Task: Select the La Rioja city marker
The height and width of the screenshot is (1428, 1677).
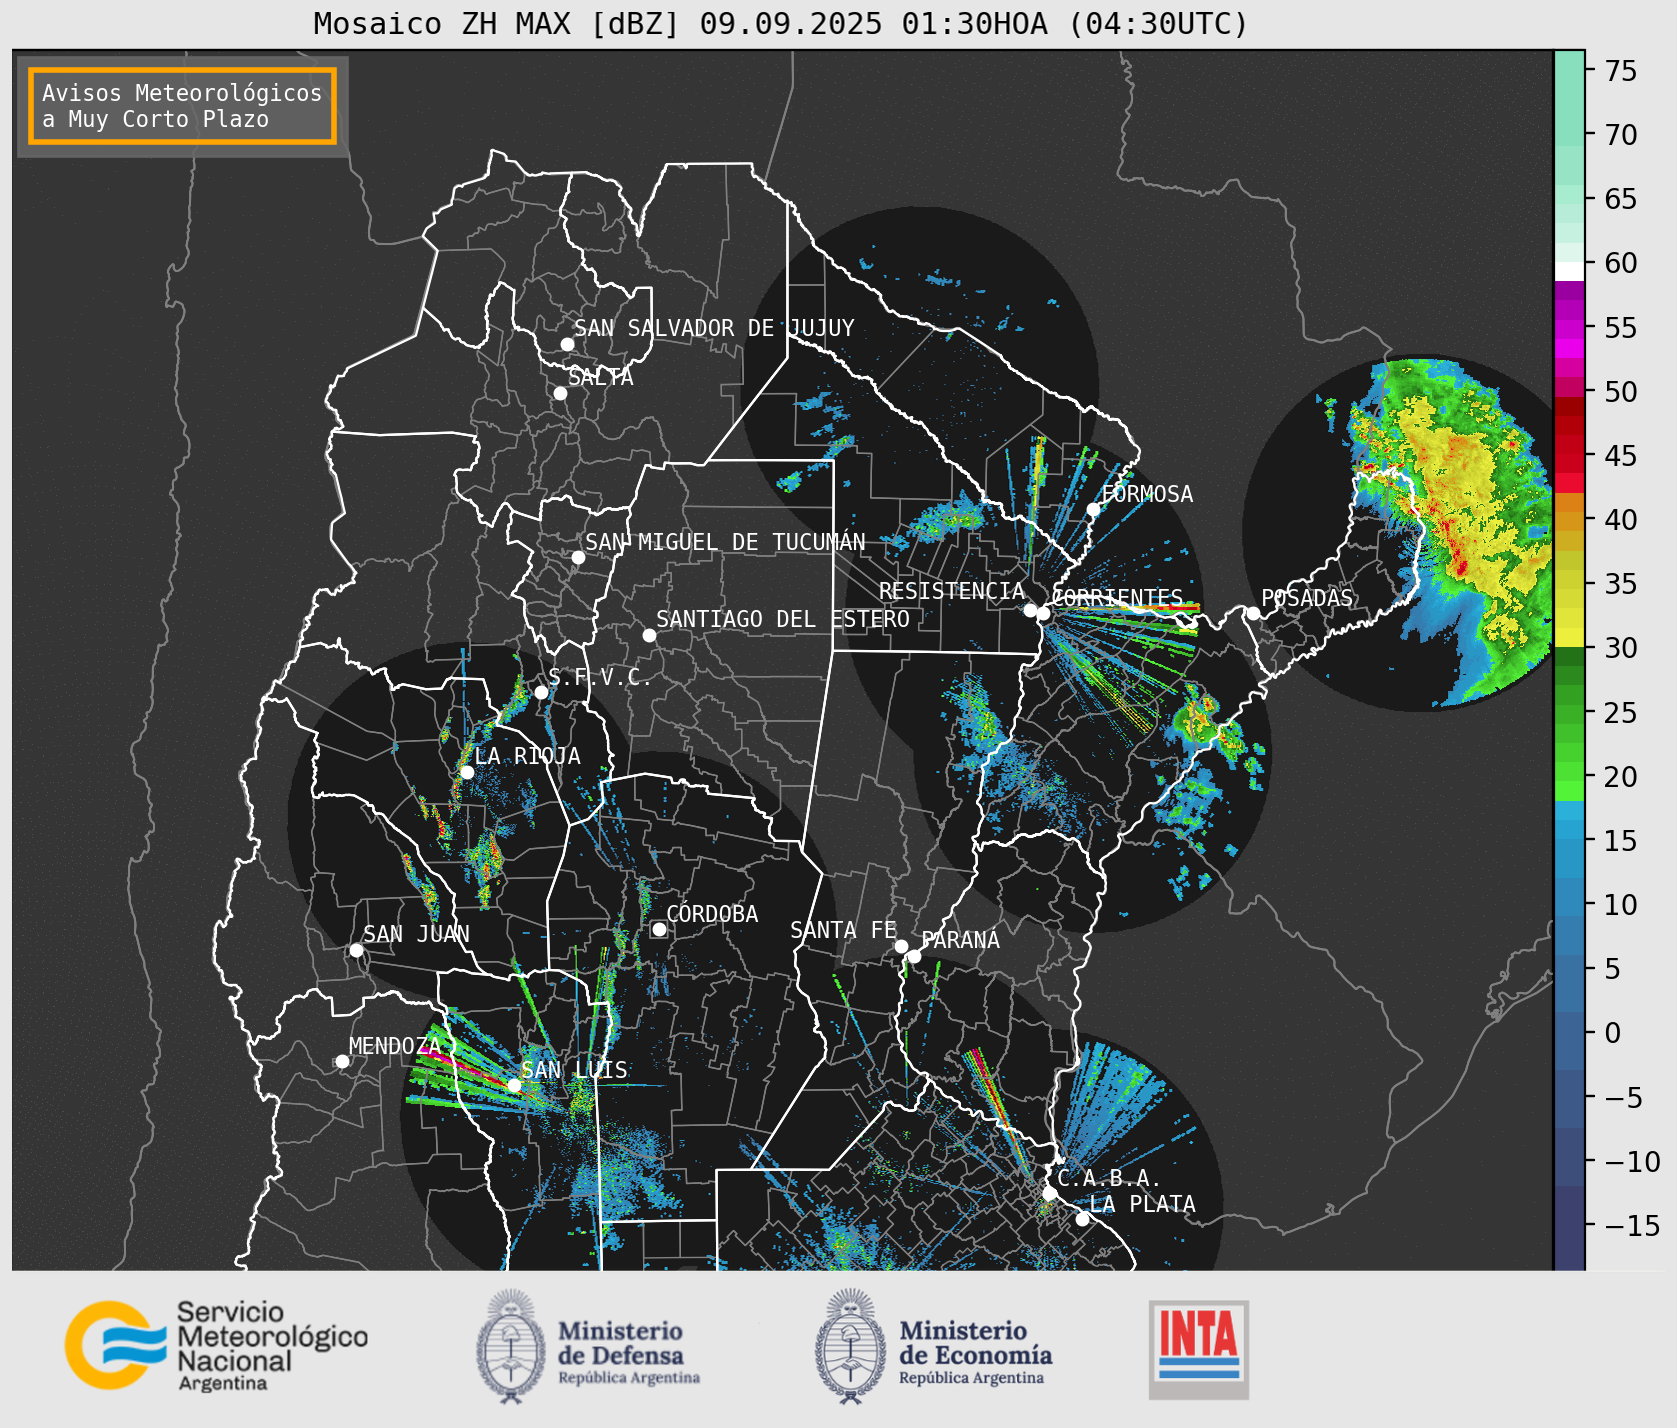Action: [x=466, y=772]
